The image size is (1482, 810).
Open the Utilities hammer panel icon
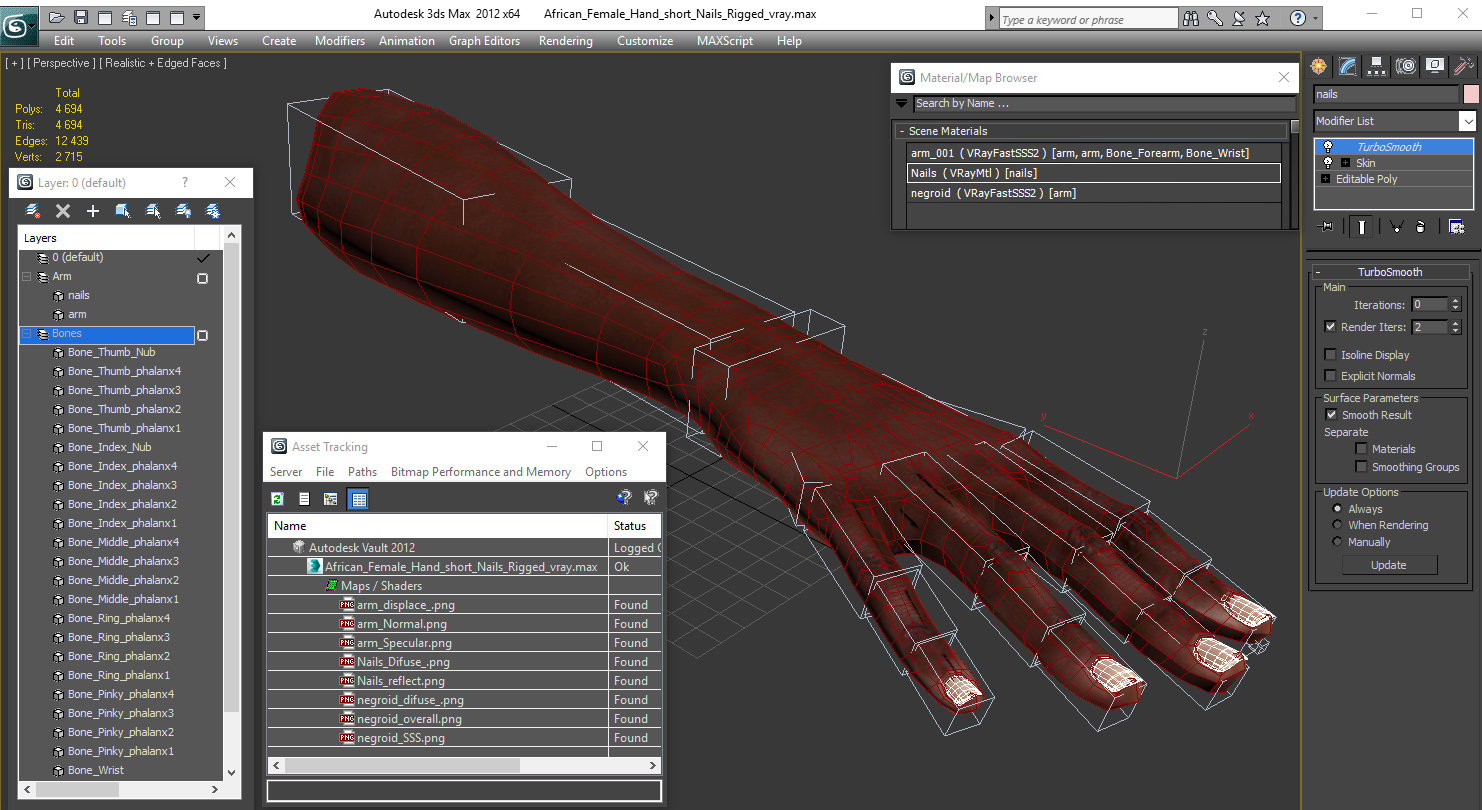[x=1464, y=66]
